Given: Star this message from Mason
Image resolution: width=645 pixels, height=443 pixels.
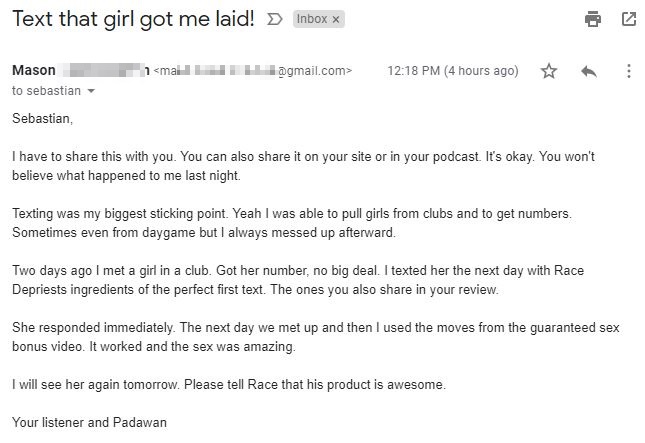Looking at the screenshot, I should click(x=549, y=71).
